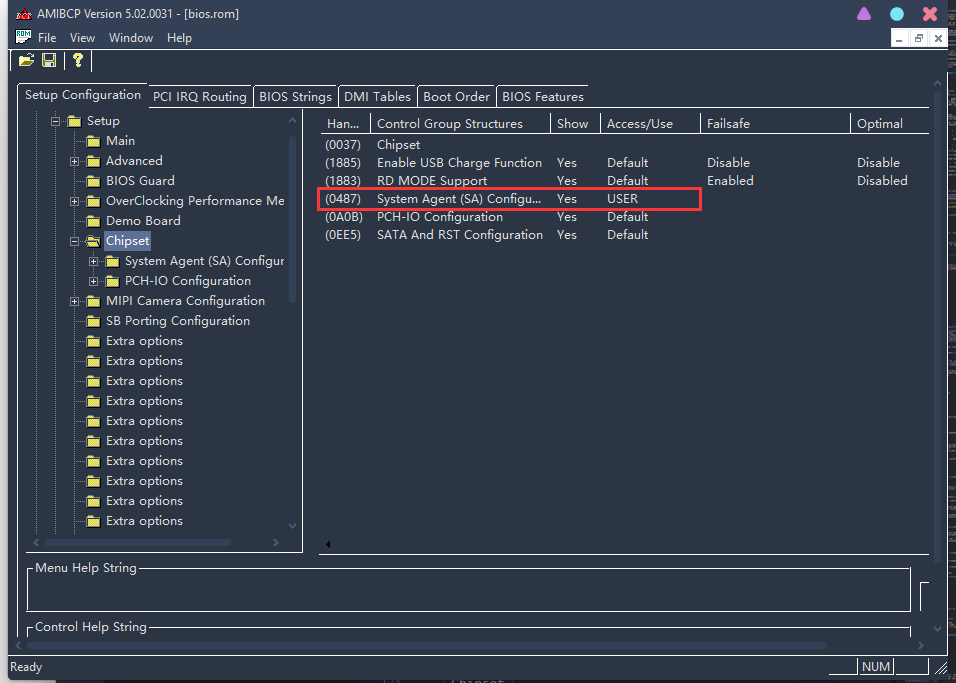Click the open Chipset folder icon
Image resolution: width=956 pixels, height=683 pixels.
pyautogui.click(x=93, y=241)
